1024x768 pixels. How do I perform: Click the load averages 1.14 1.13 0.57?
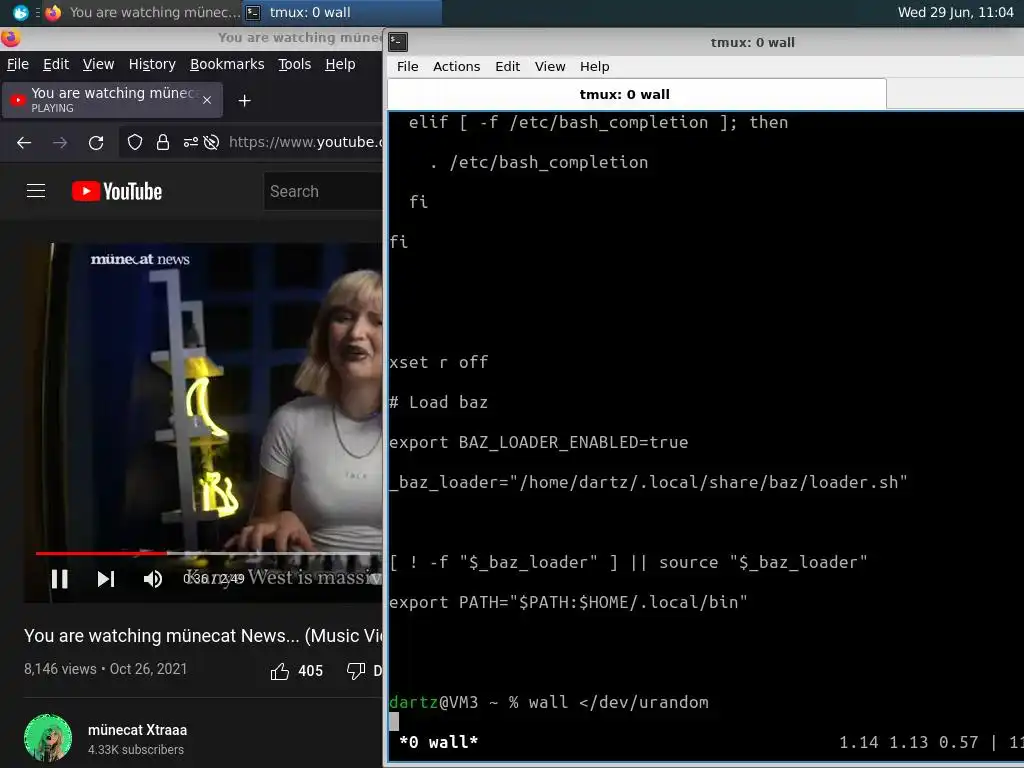(908, 743)
